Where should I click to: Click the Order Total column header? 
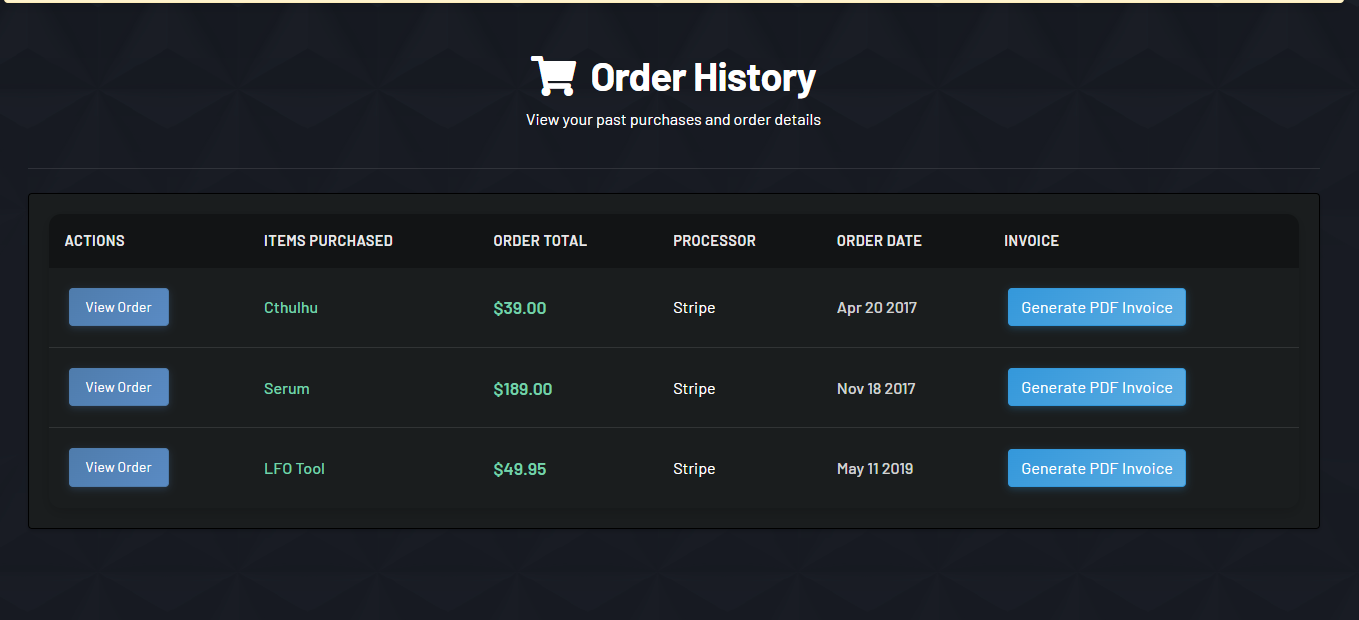click(540, 241)
